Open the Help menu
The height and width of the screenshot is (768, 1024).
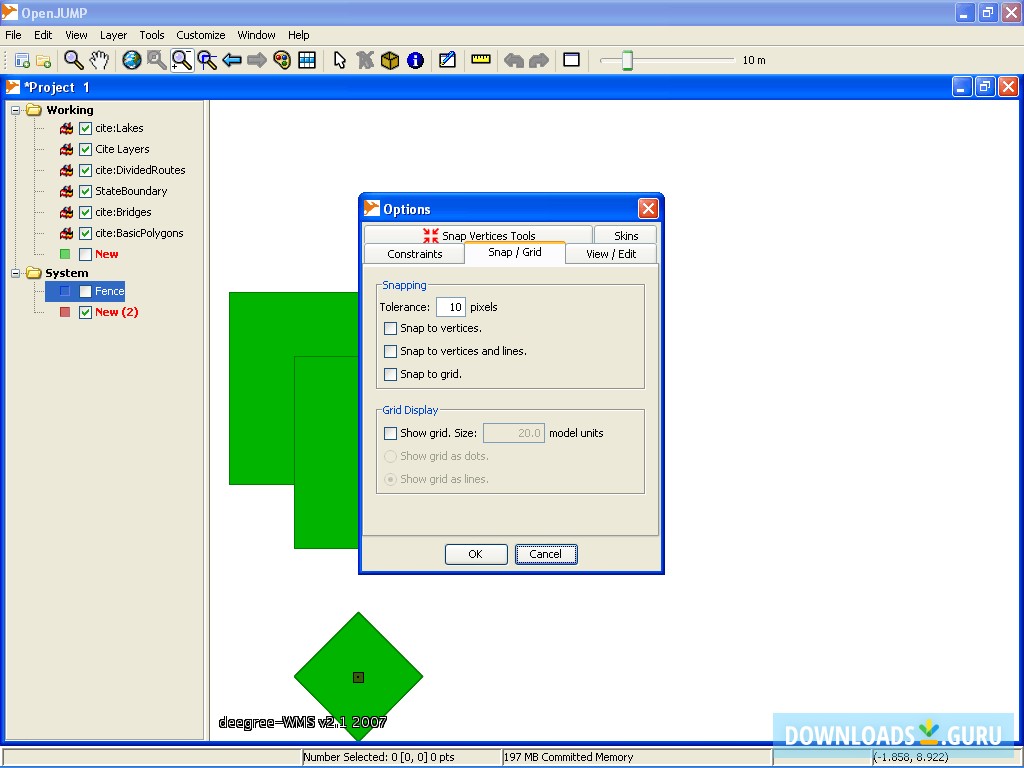tap(298, 35)
